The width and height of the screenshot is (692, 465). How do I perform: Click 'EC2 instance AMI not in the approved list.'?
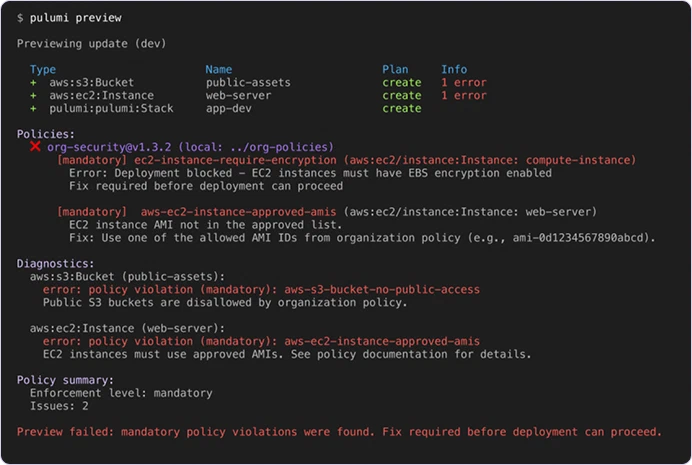coord(205,225)
